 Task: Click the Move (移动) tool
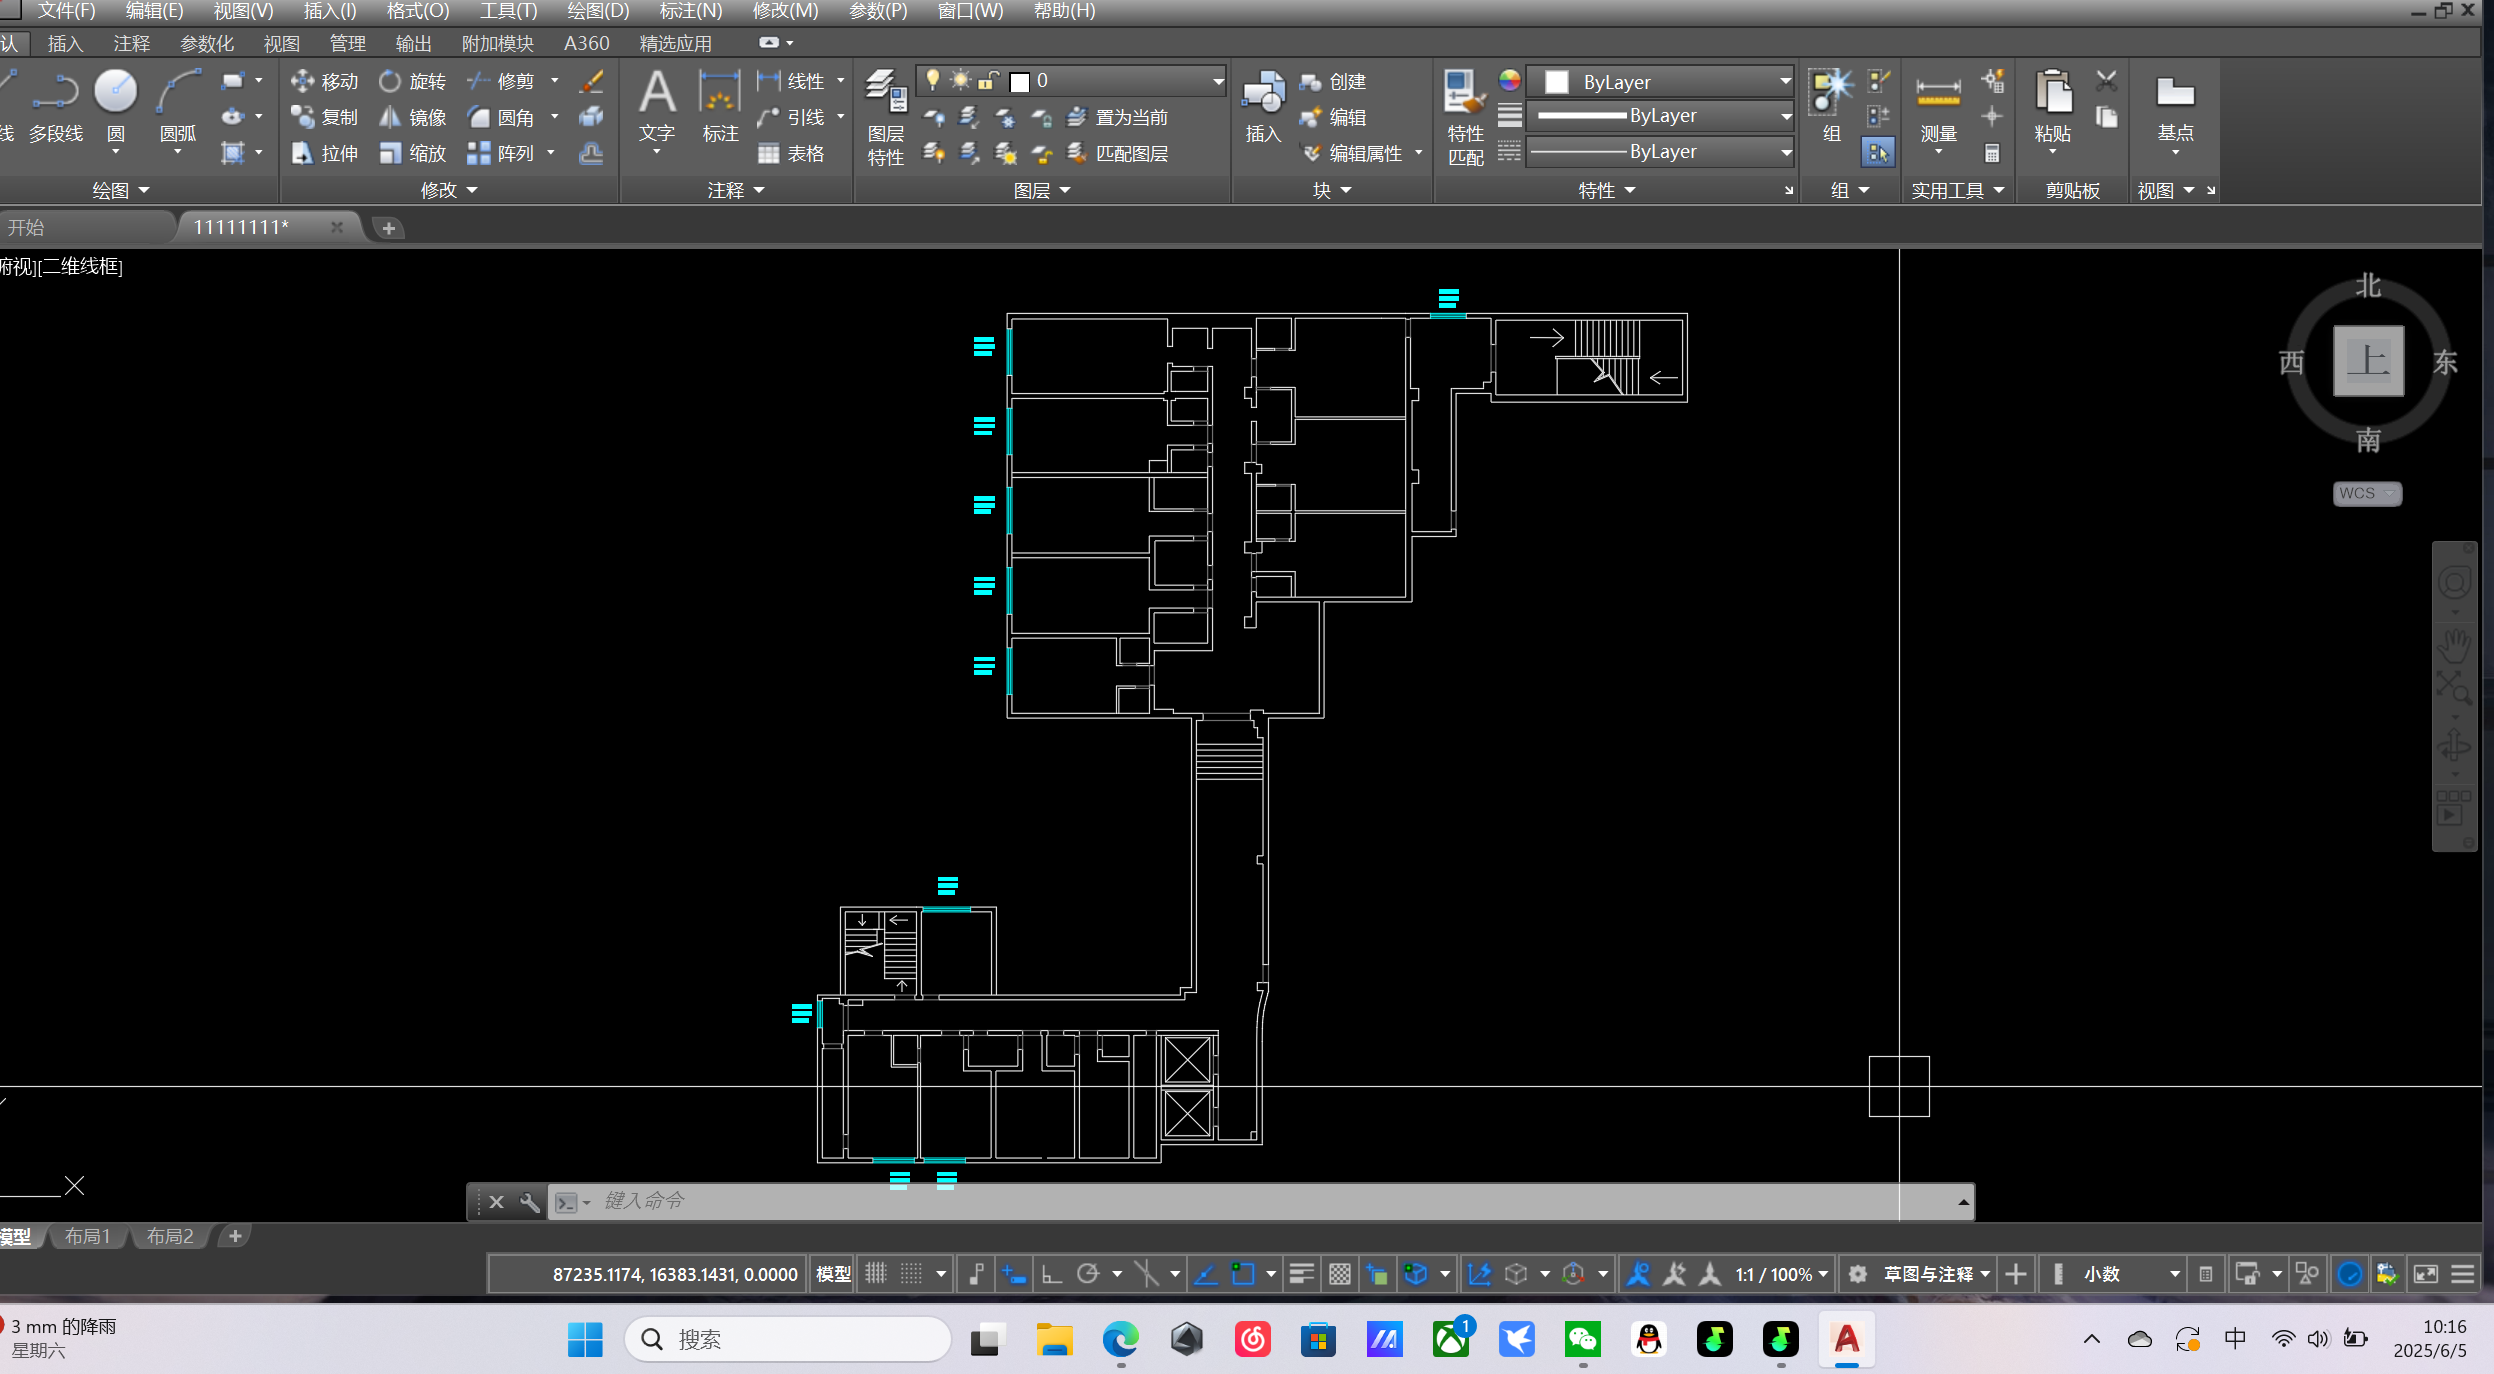[324, 81]
